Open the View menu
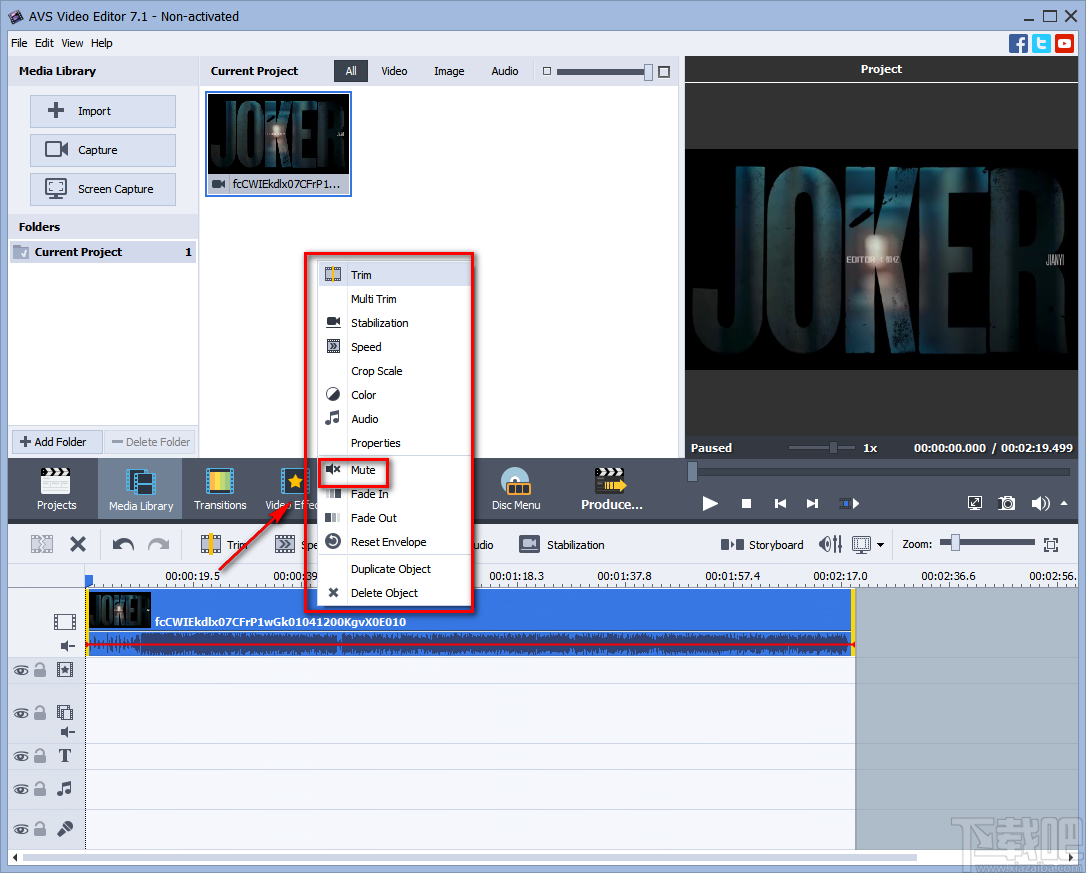 (72, 43)
